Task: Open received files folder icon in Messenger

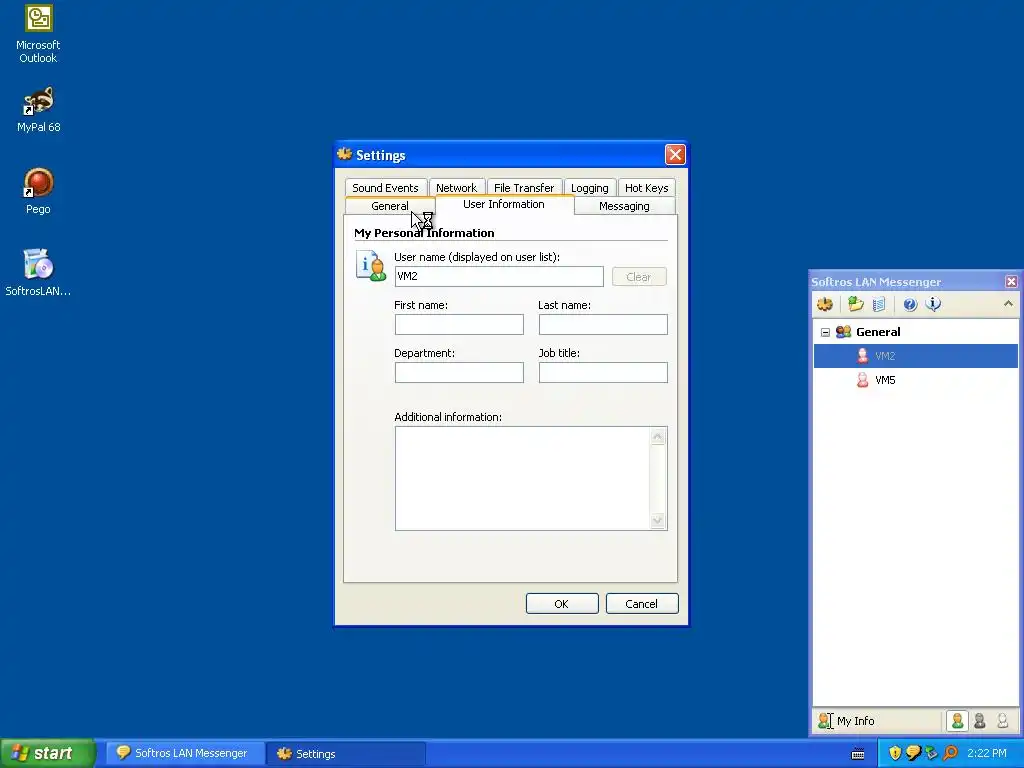Action: click(x=856, y=304)
